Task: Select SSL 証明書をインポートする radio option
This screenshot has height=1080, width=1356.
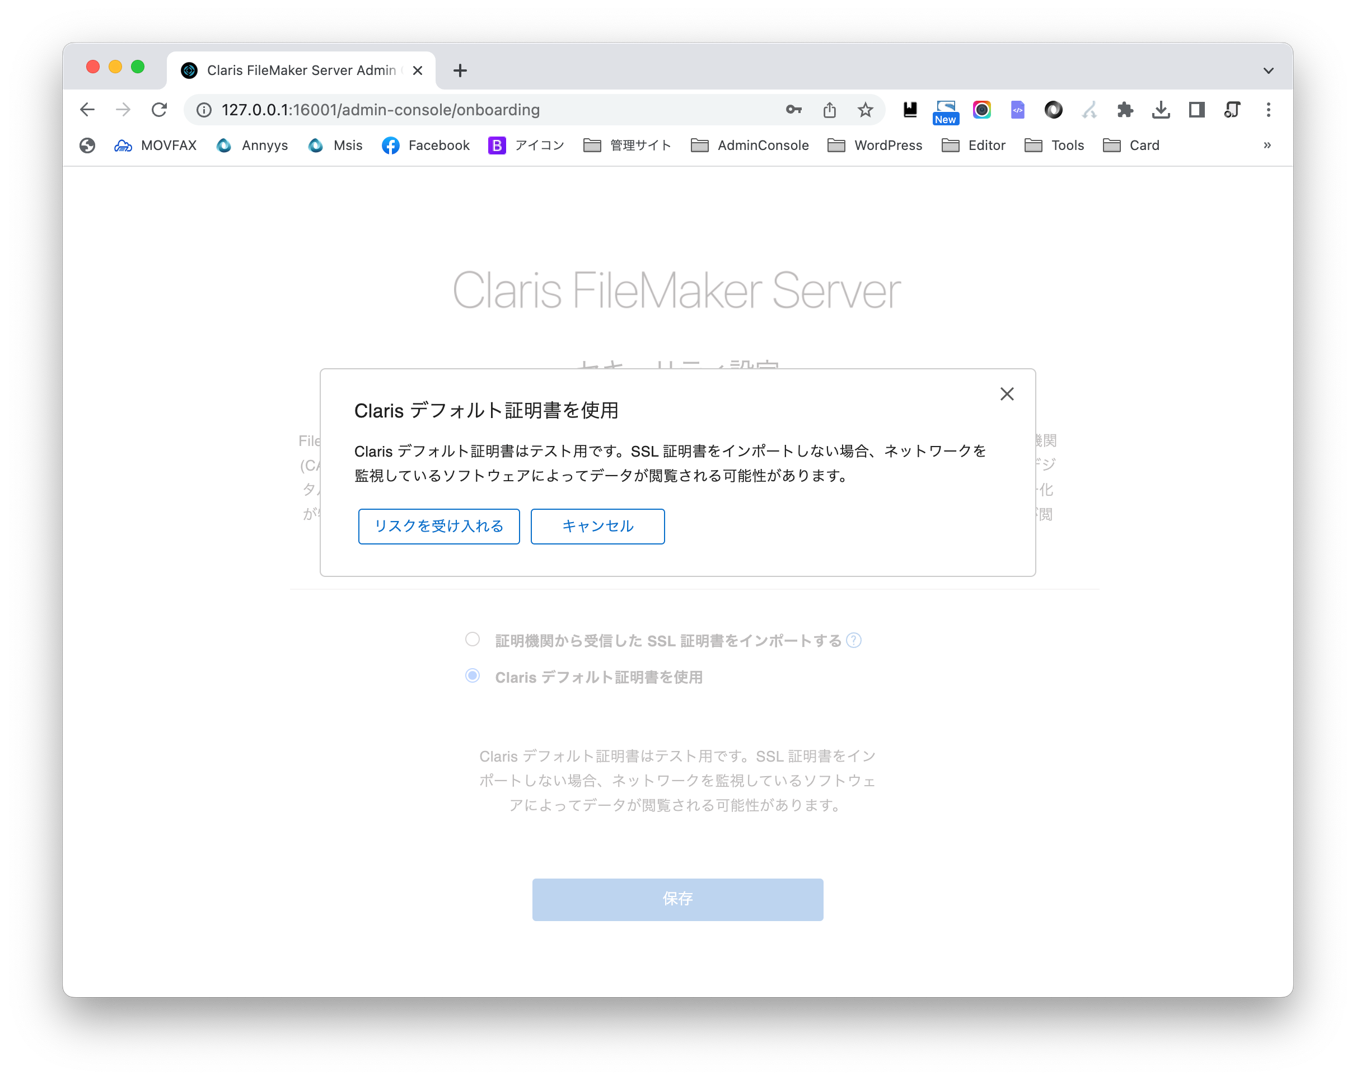Action: click(x=472, y=639)
